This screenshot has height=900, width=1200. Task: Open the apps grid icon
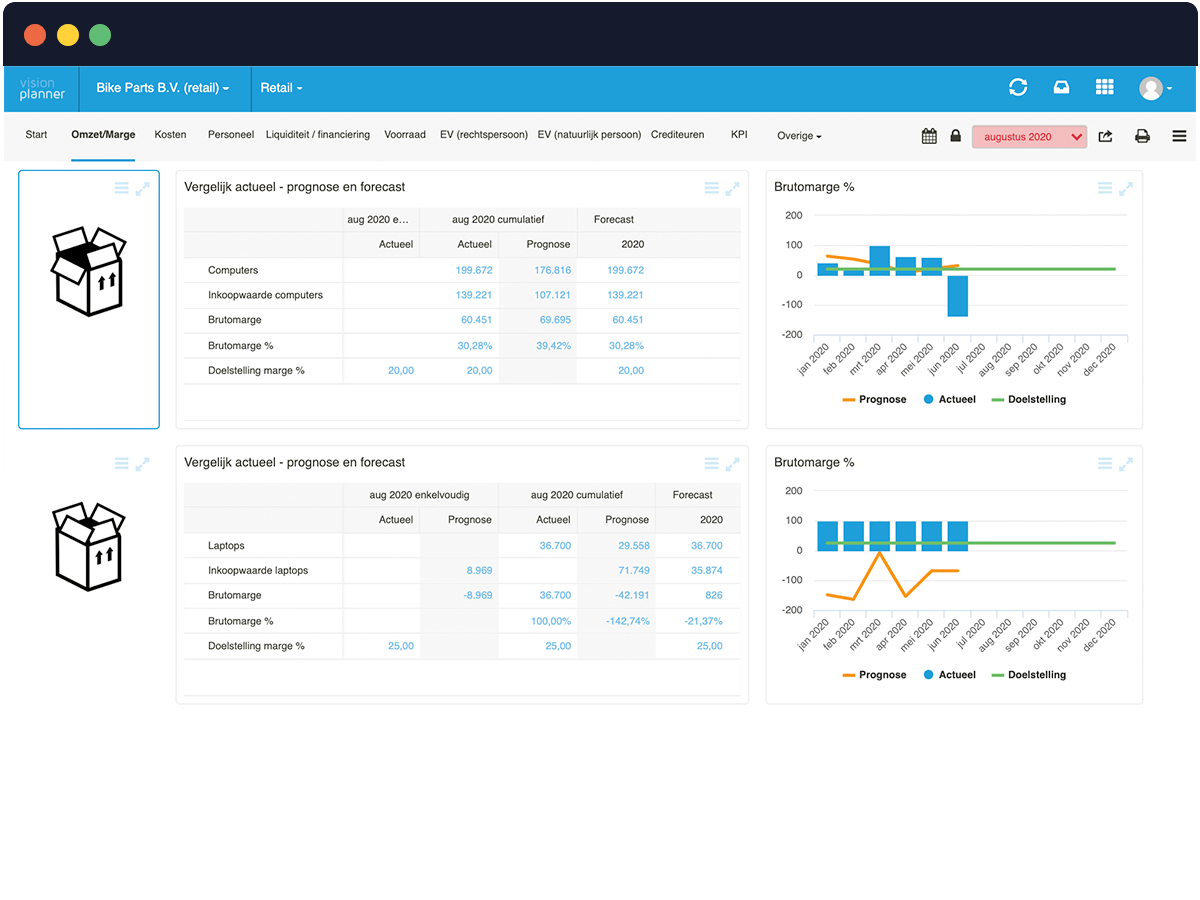1104,88
